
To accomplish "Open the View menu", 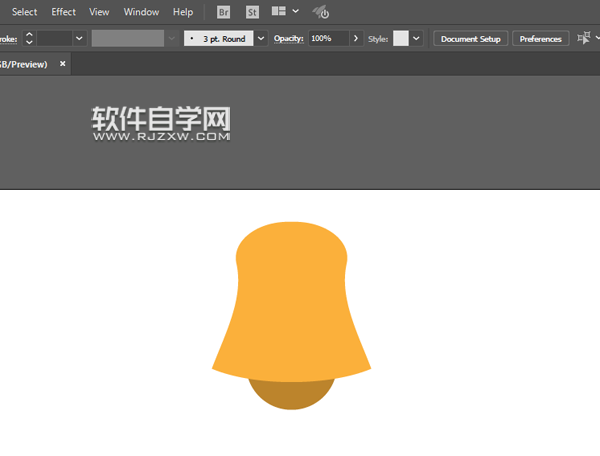I will [x=99, y=12].
